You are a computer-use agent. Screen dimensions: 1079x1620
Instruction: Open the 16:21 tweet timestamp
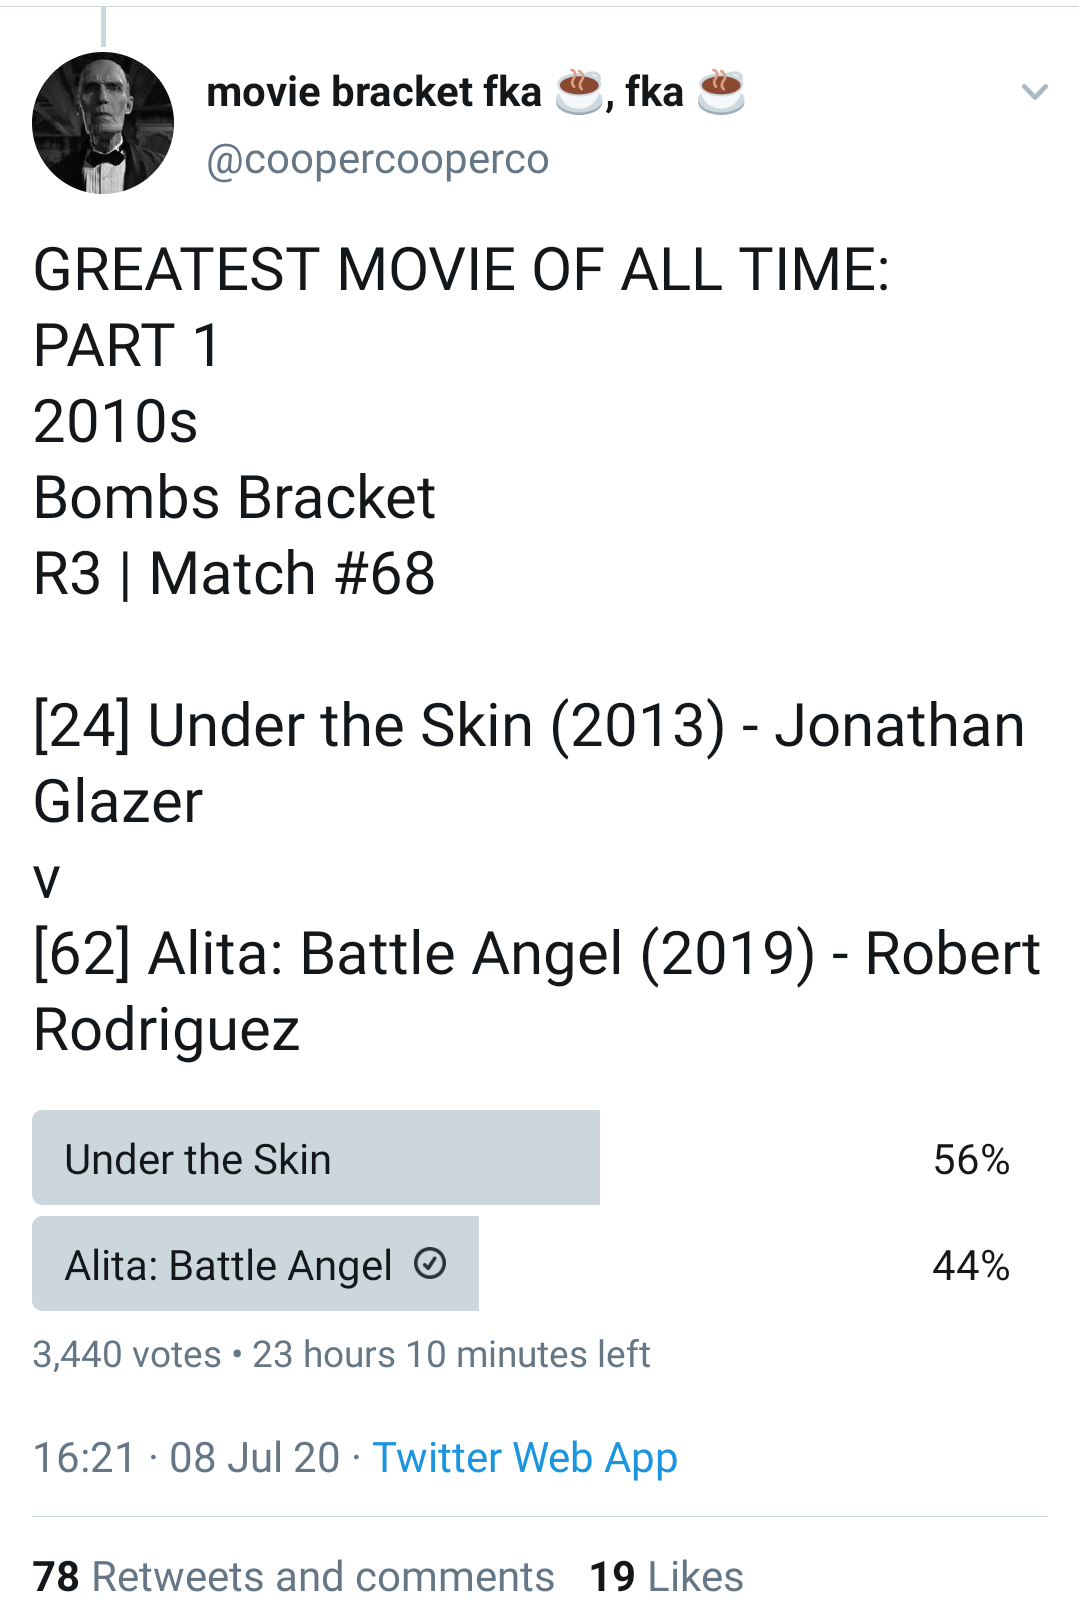[x=84, y=1458]
